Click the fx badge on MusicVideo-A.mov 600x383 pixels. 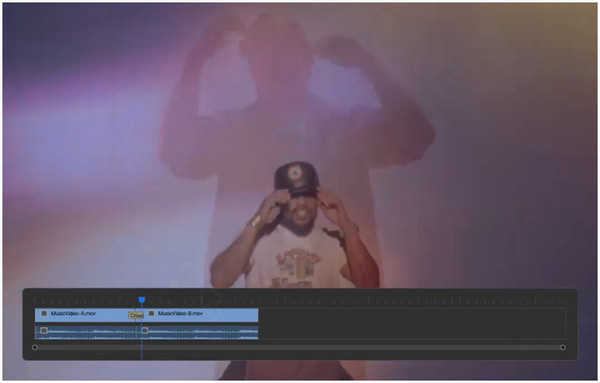coord(44,313)
